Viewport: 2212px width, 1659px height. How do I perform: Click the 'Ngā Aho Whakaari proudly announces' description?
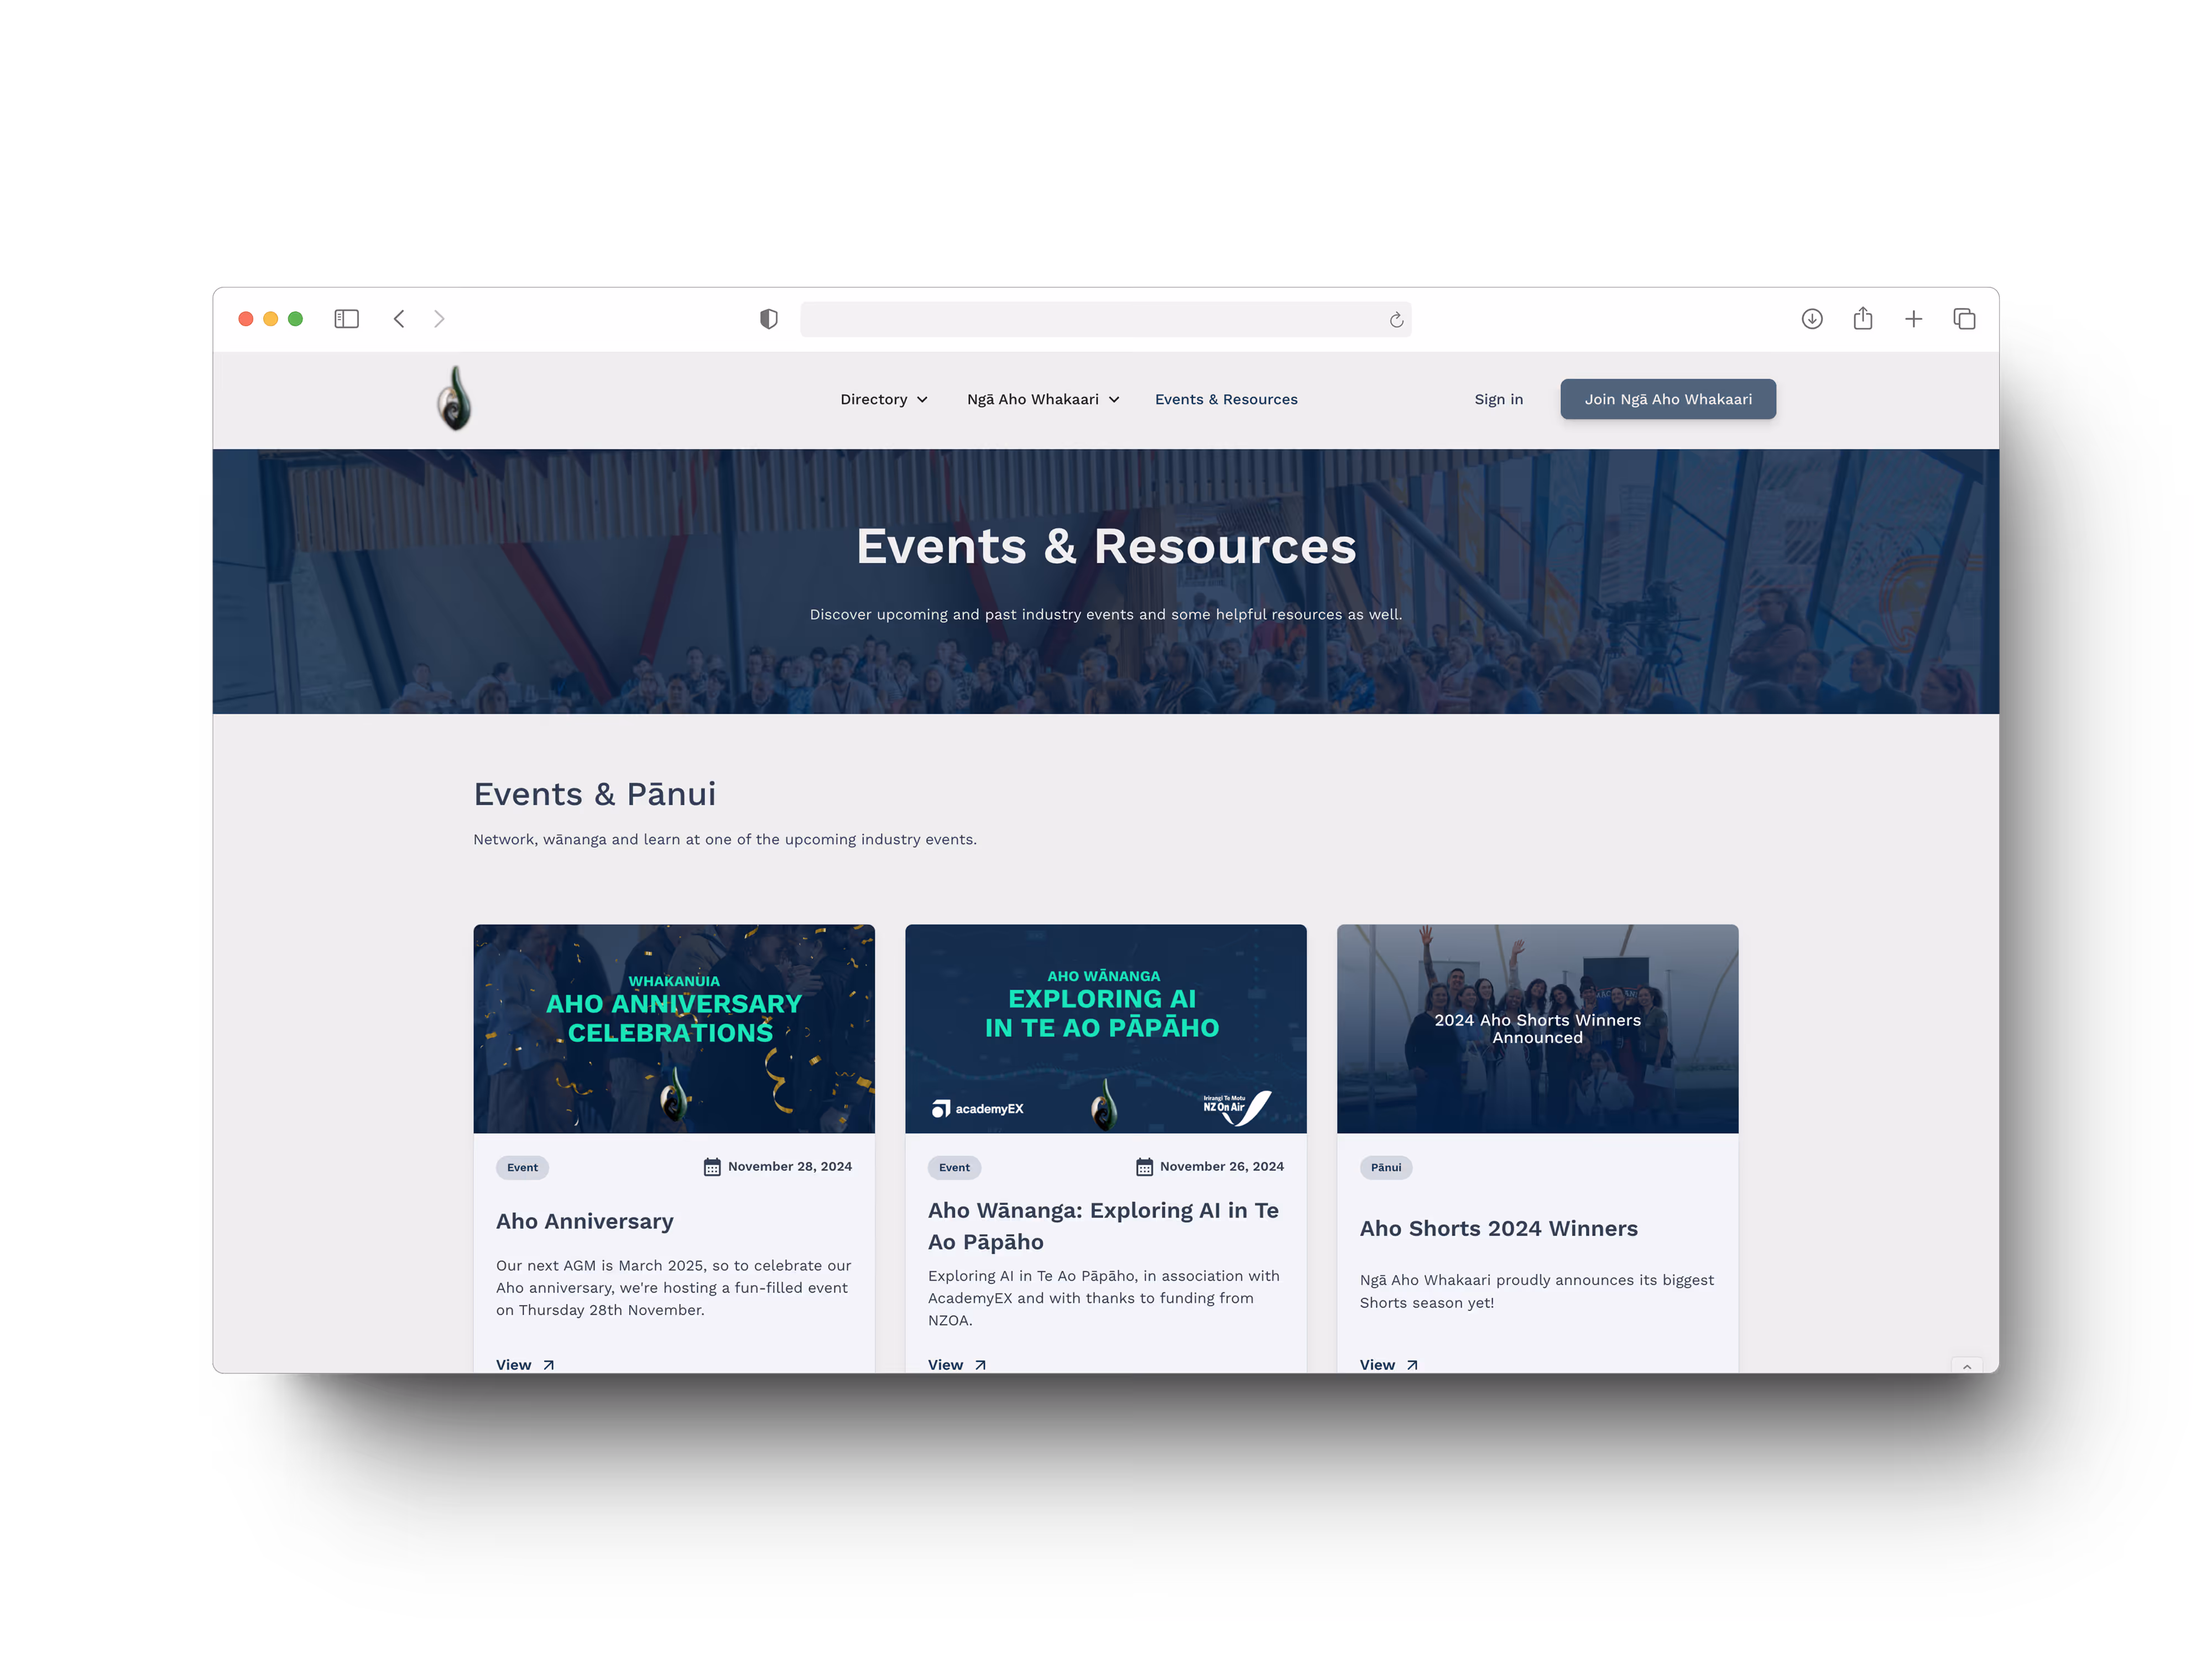click(x=1537, y=1291)
